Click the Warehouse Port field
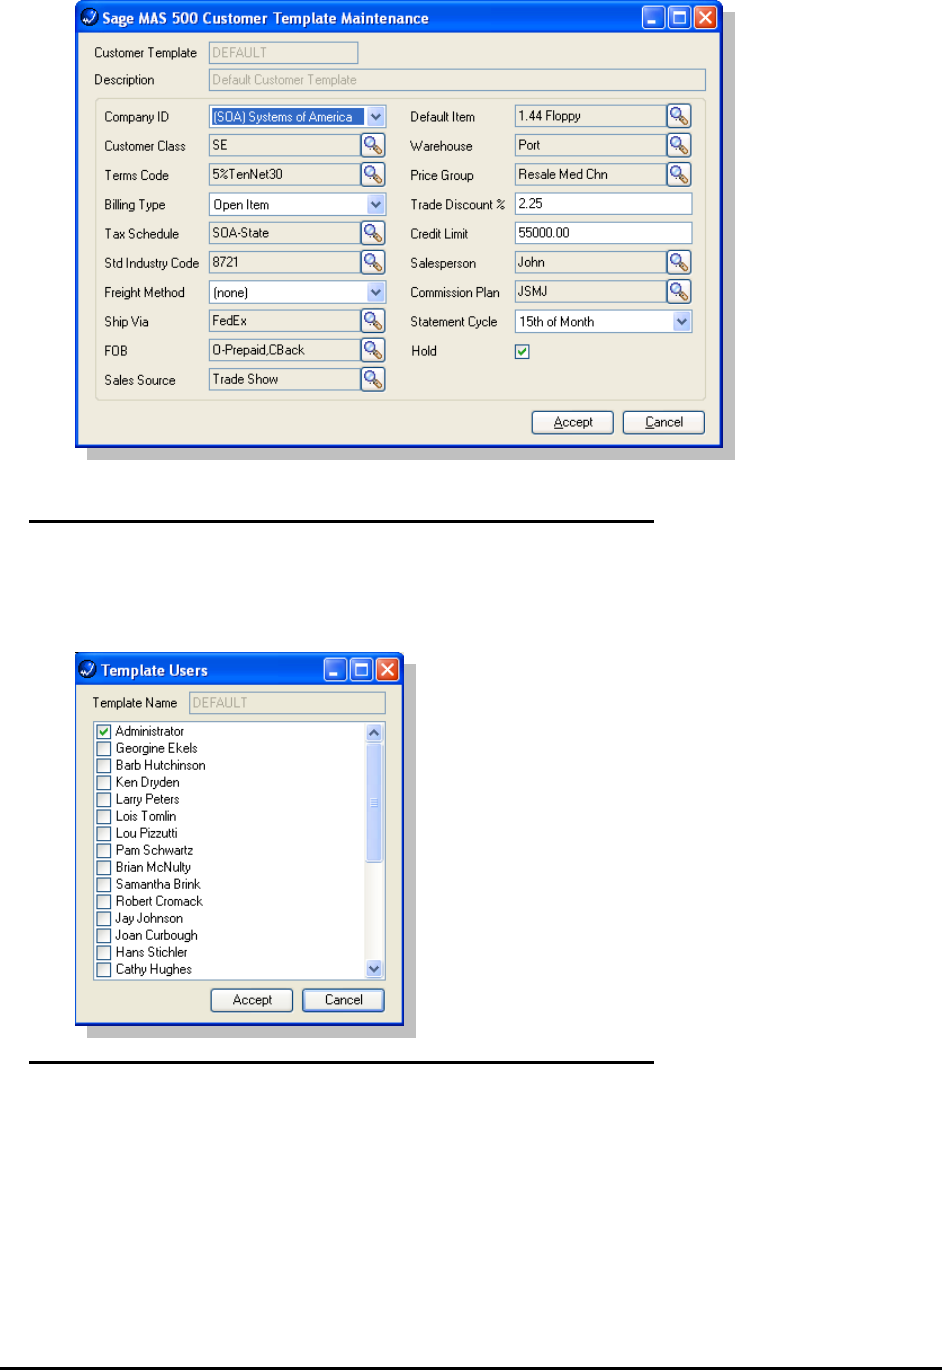Screen dimensions: 942x1370 pyautogui.click(x=590, y=146)
